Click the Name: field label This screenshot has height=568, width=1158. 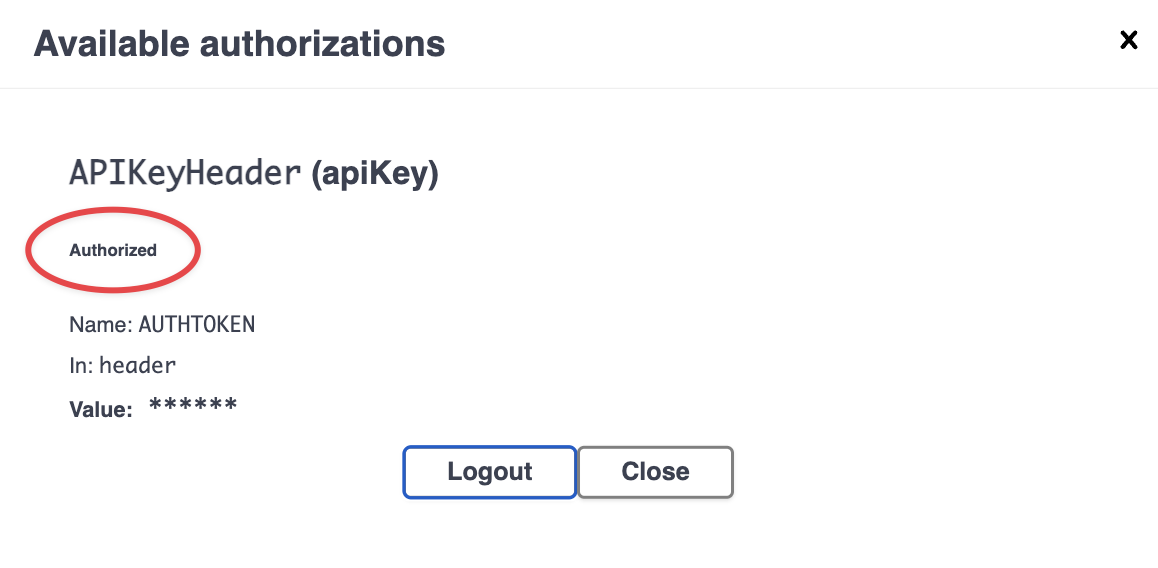coord(101,324)
